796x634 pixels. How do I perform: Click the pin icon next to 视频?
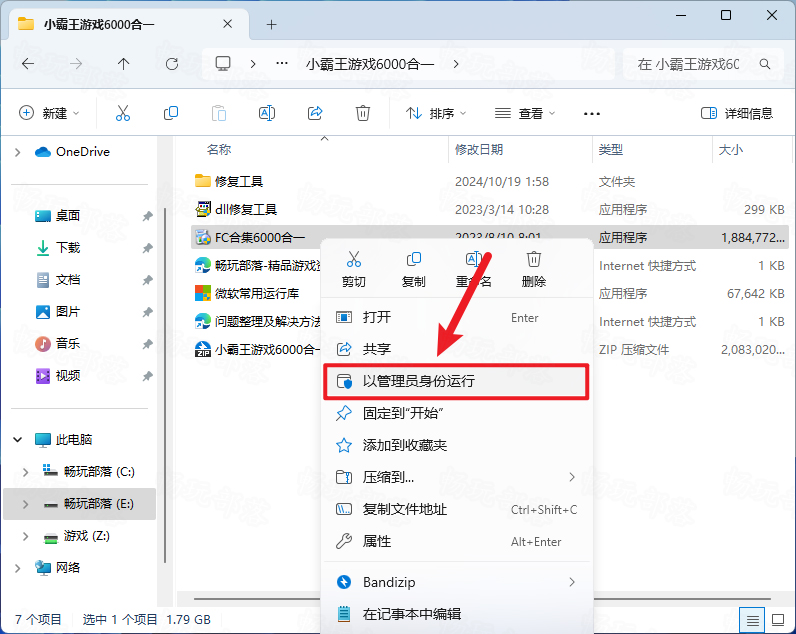147,376
